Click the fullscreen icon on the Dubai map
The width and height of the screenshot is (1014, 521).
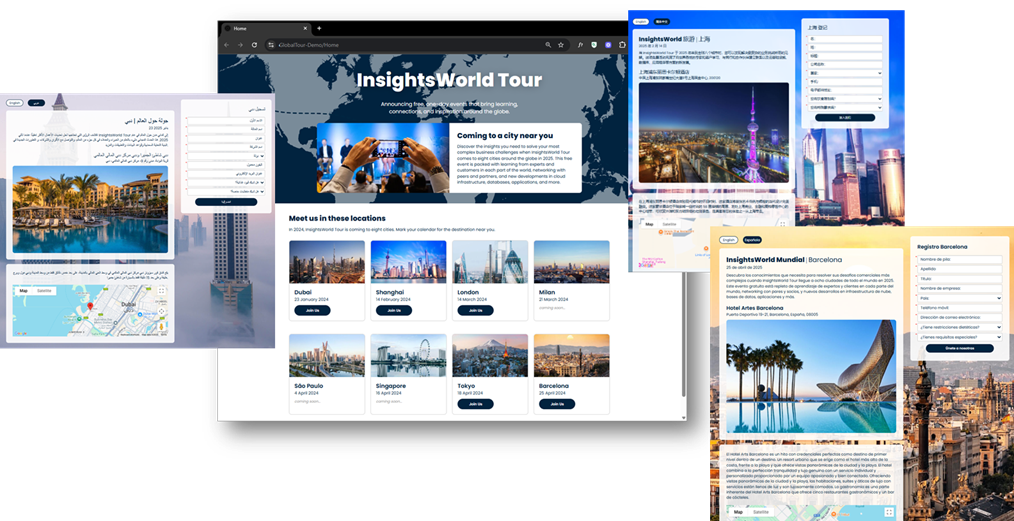coord(161,292)
